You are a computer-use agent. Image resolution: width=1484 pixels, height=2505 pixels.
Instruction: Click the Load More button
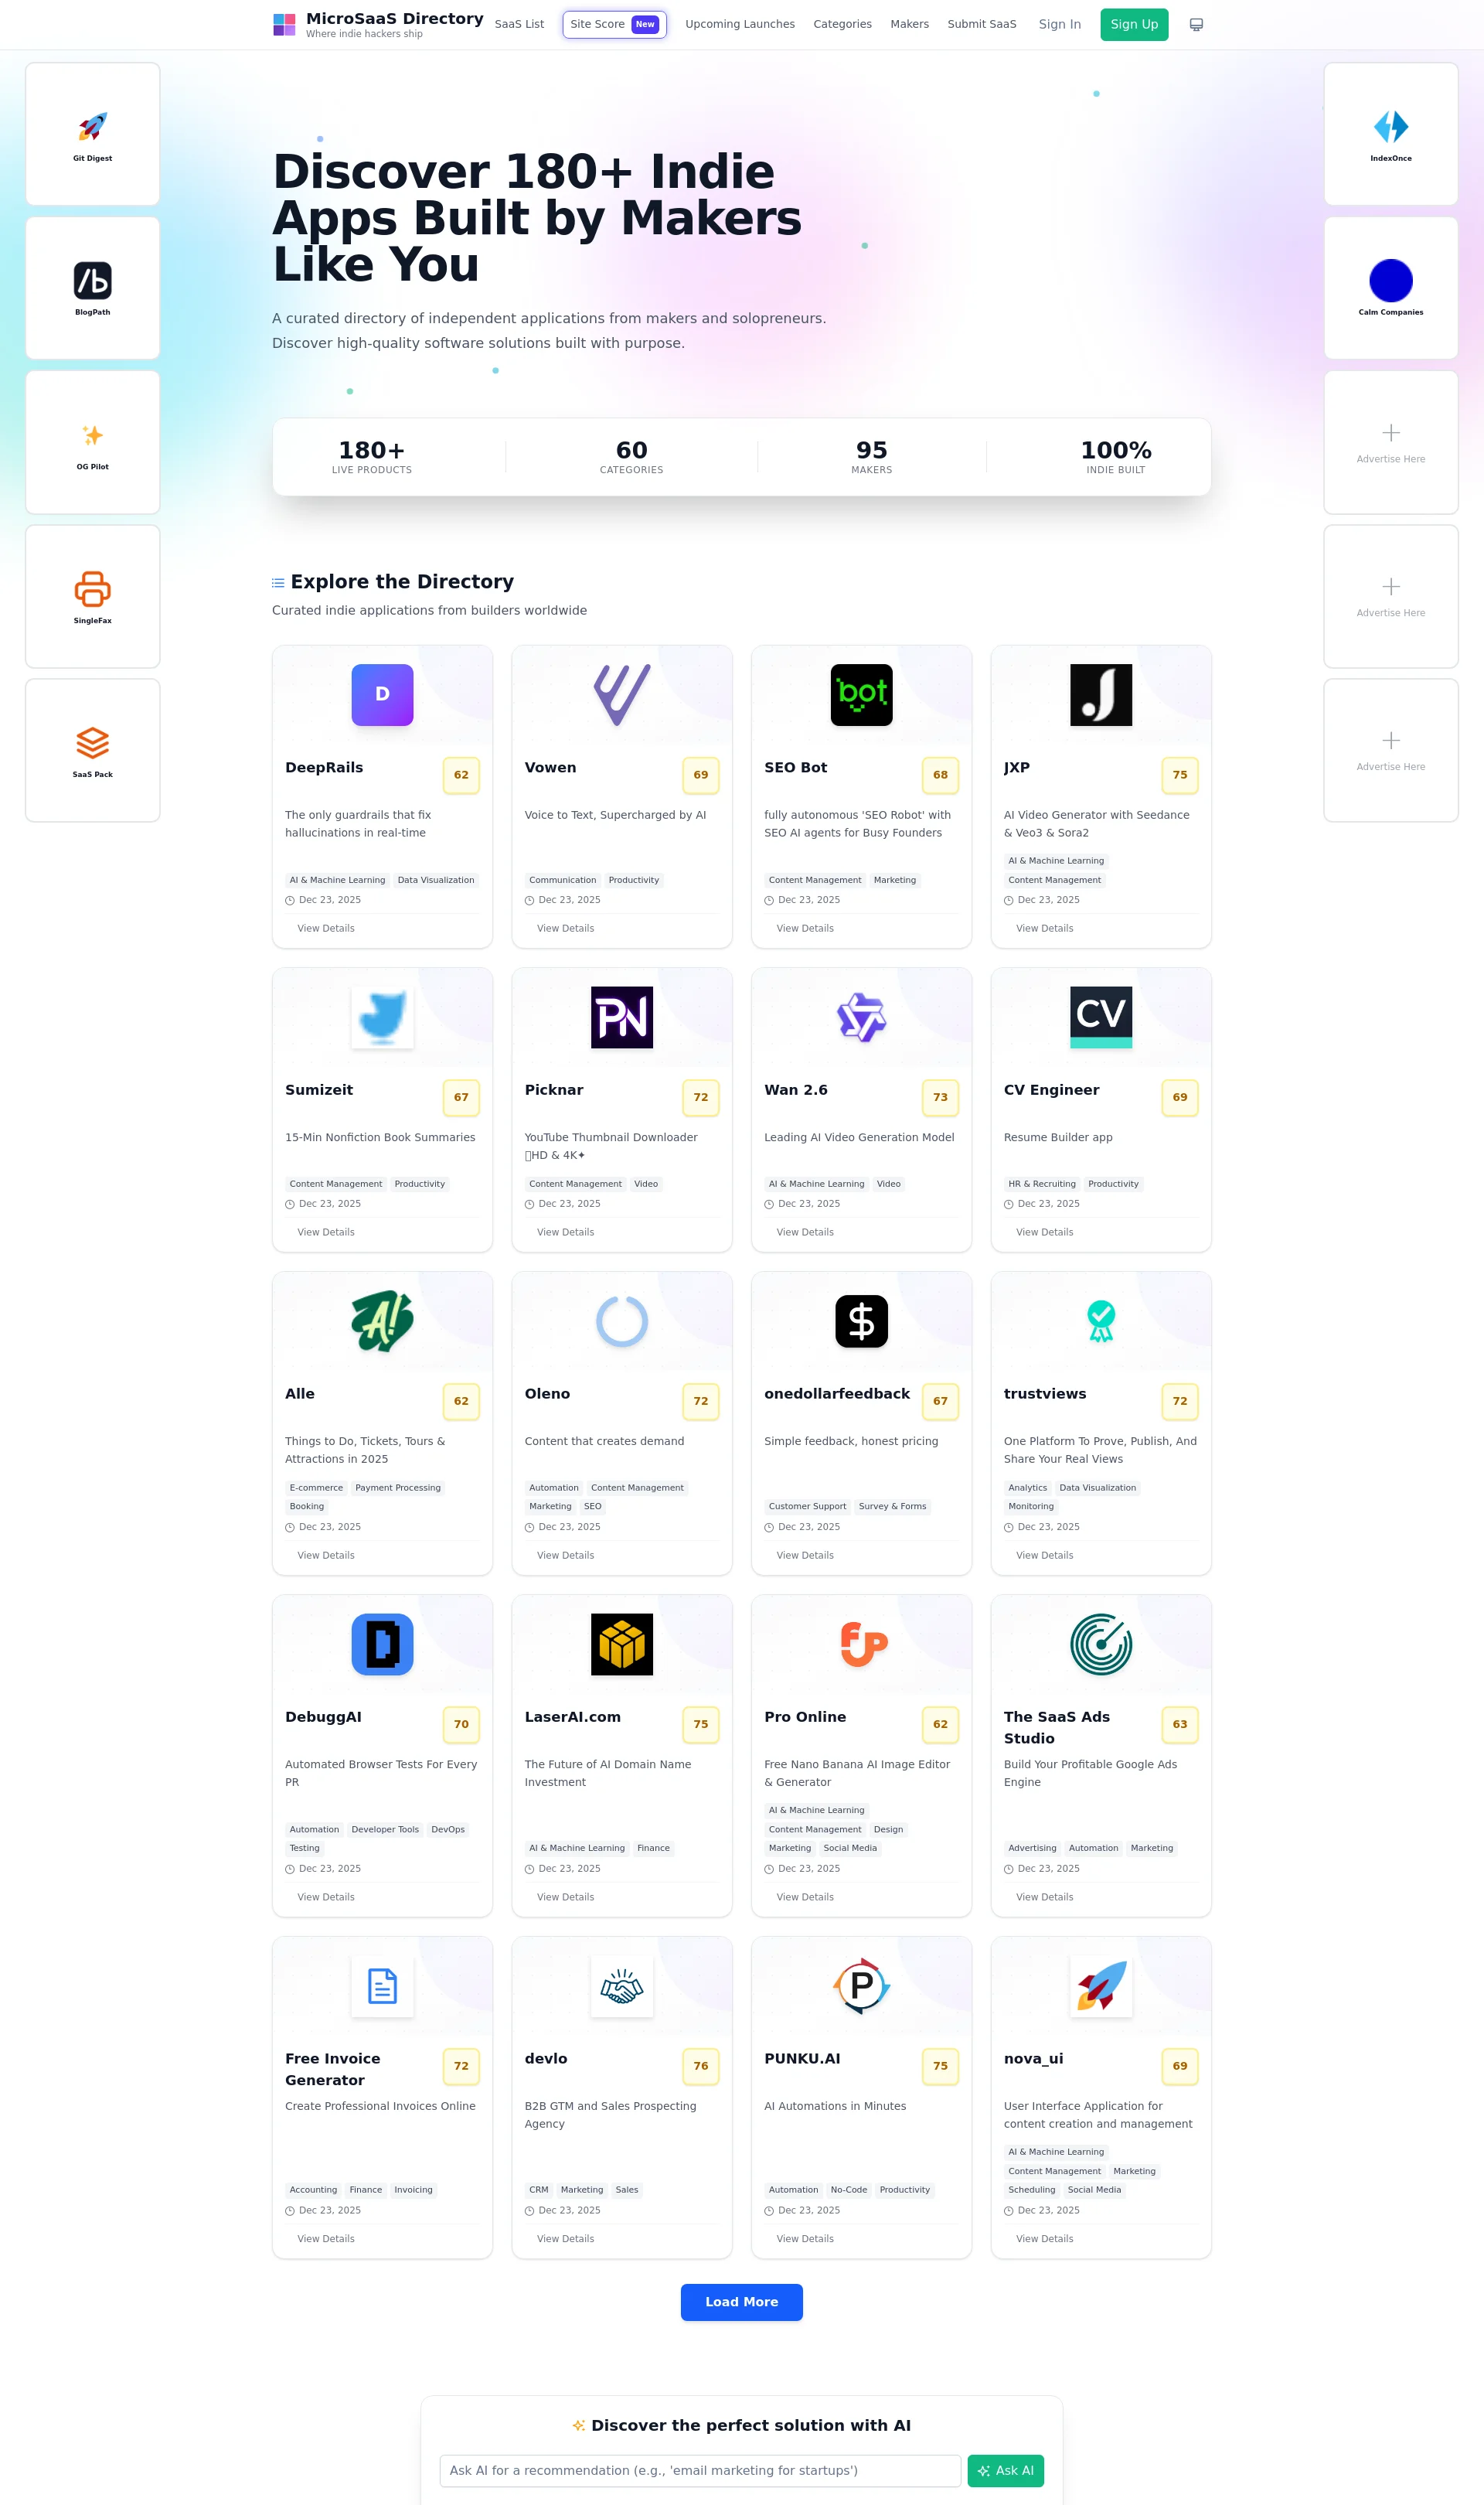(x=741, y=2302)
